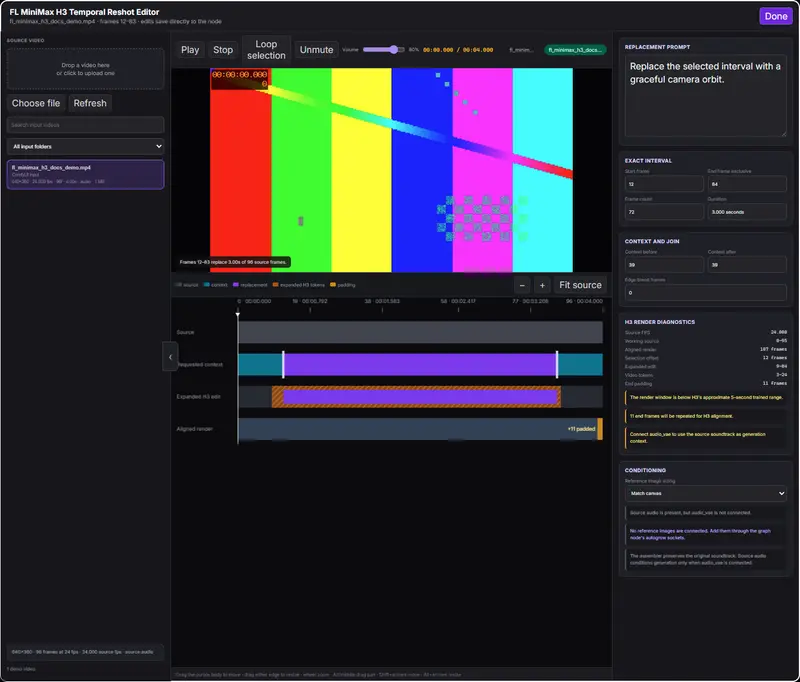
Task: Click '11 end frames will be repeated' warning
Action: point(706,416)
